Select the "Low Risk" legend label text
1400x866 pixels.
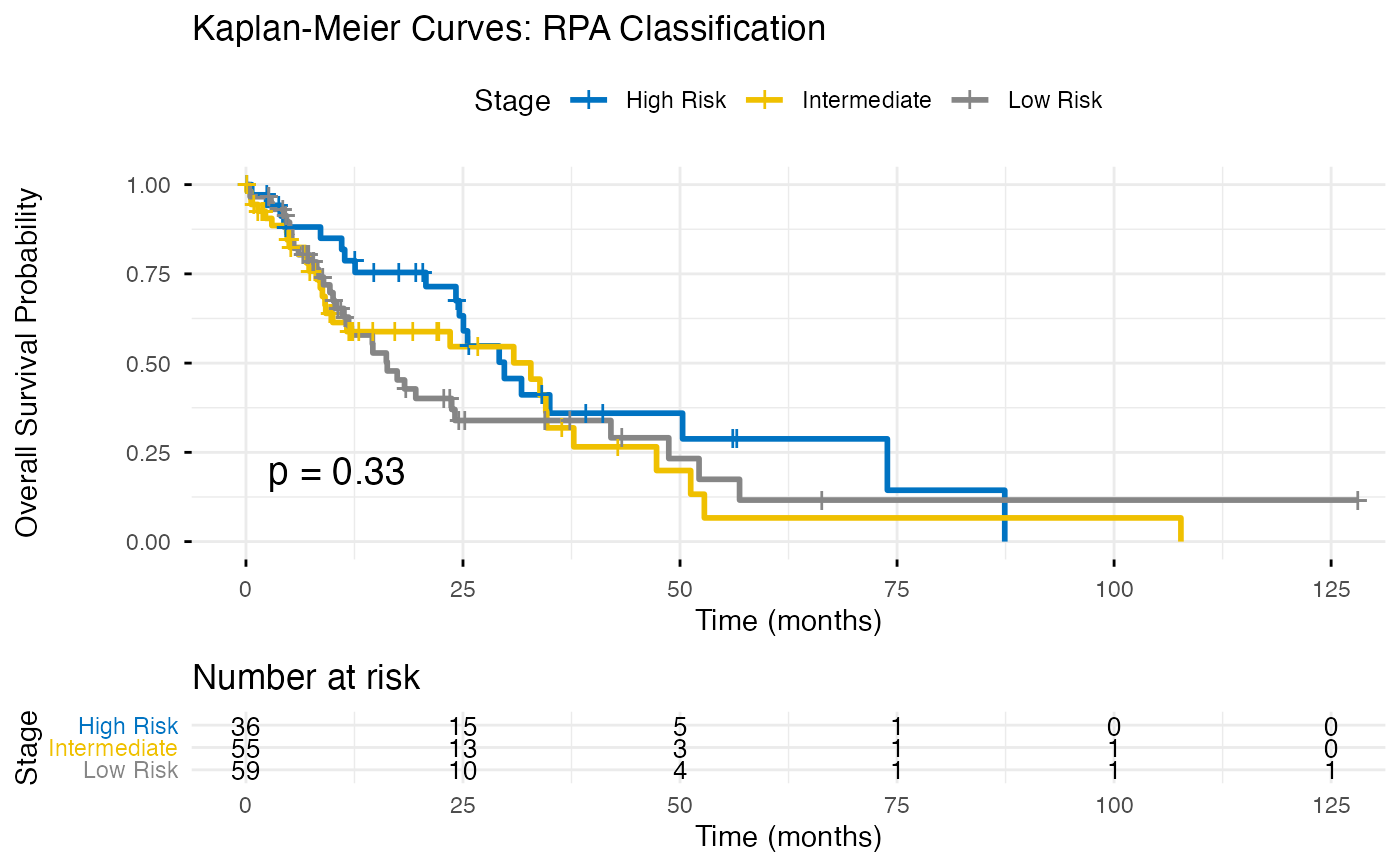click(1054, 100)
